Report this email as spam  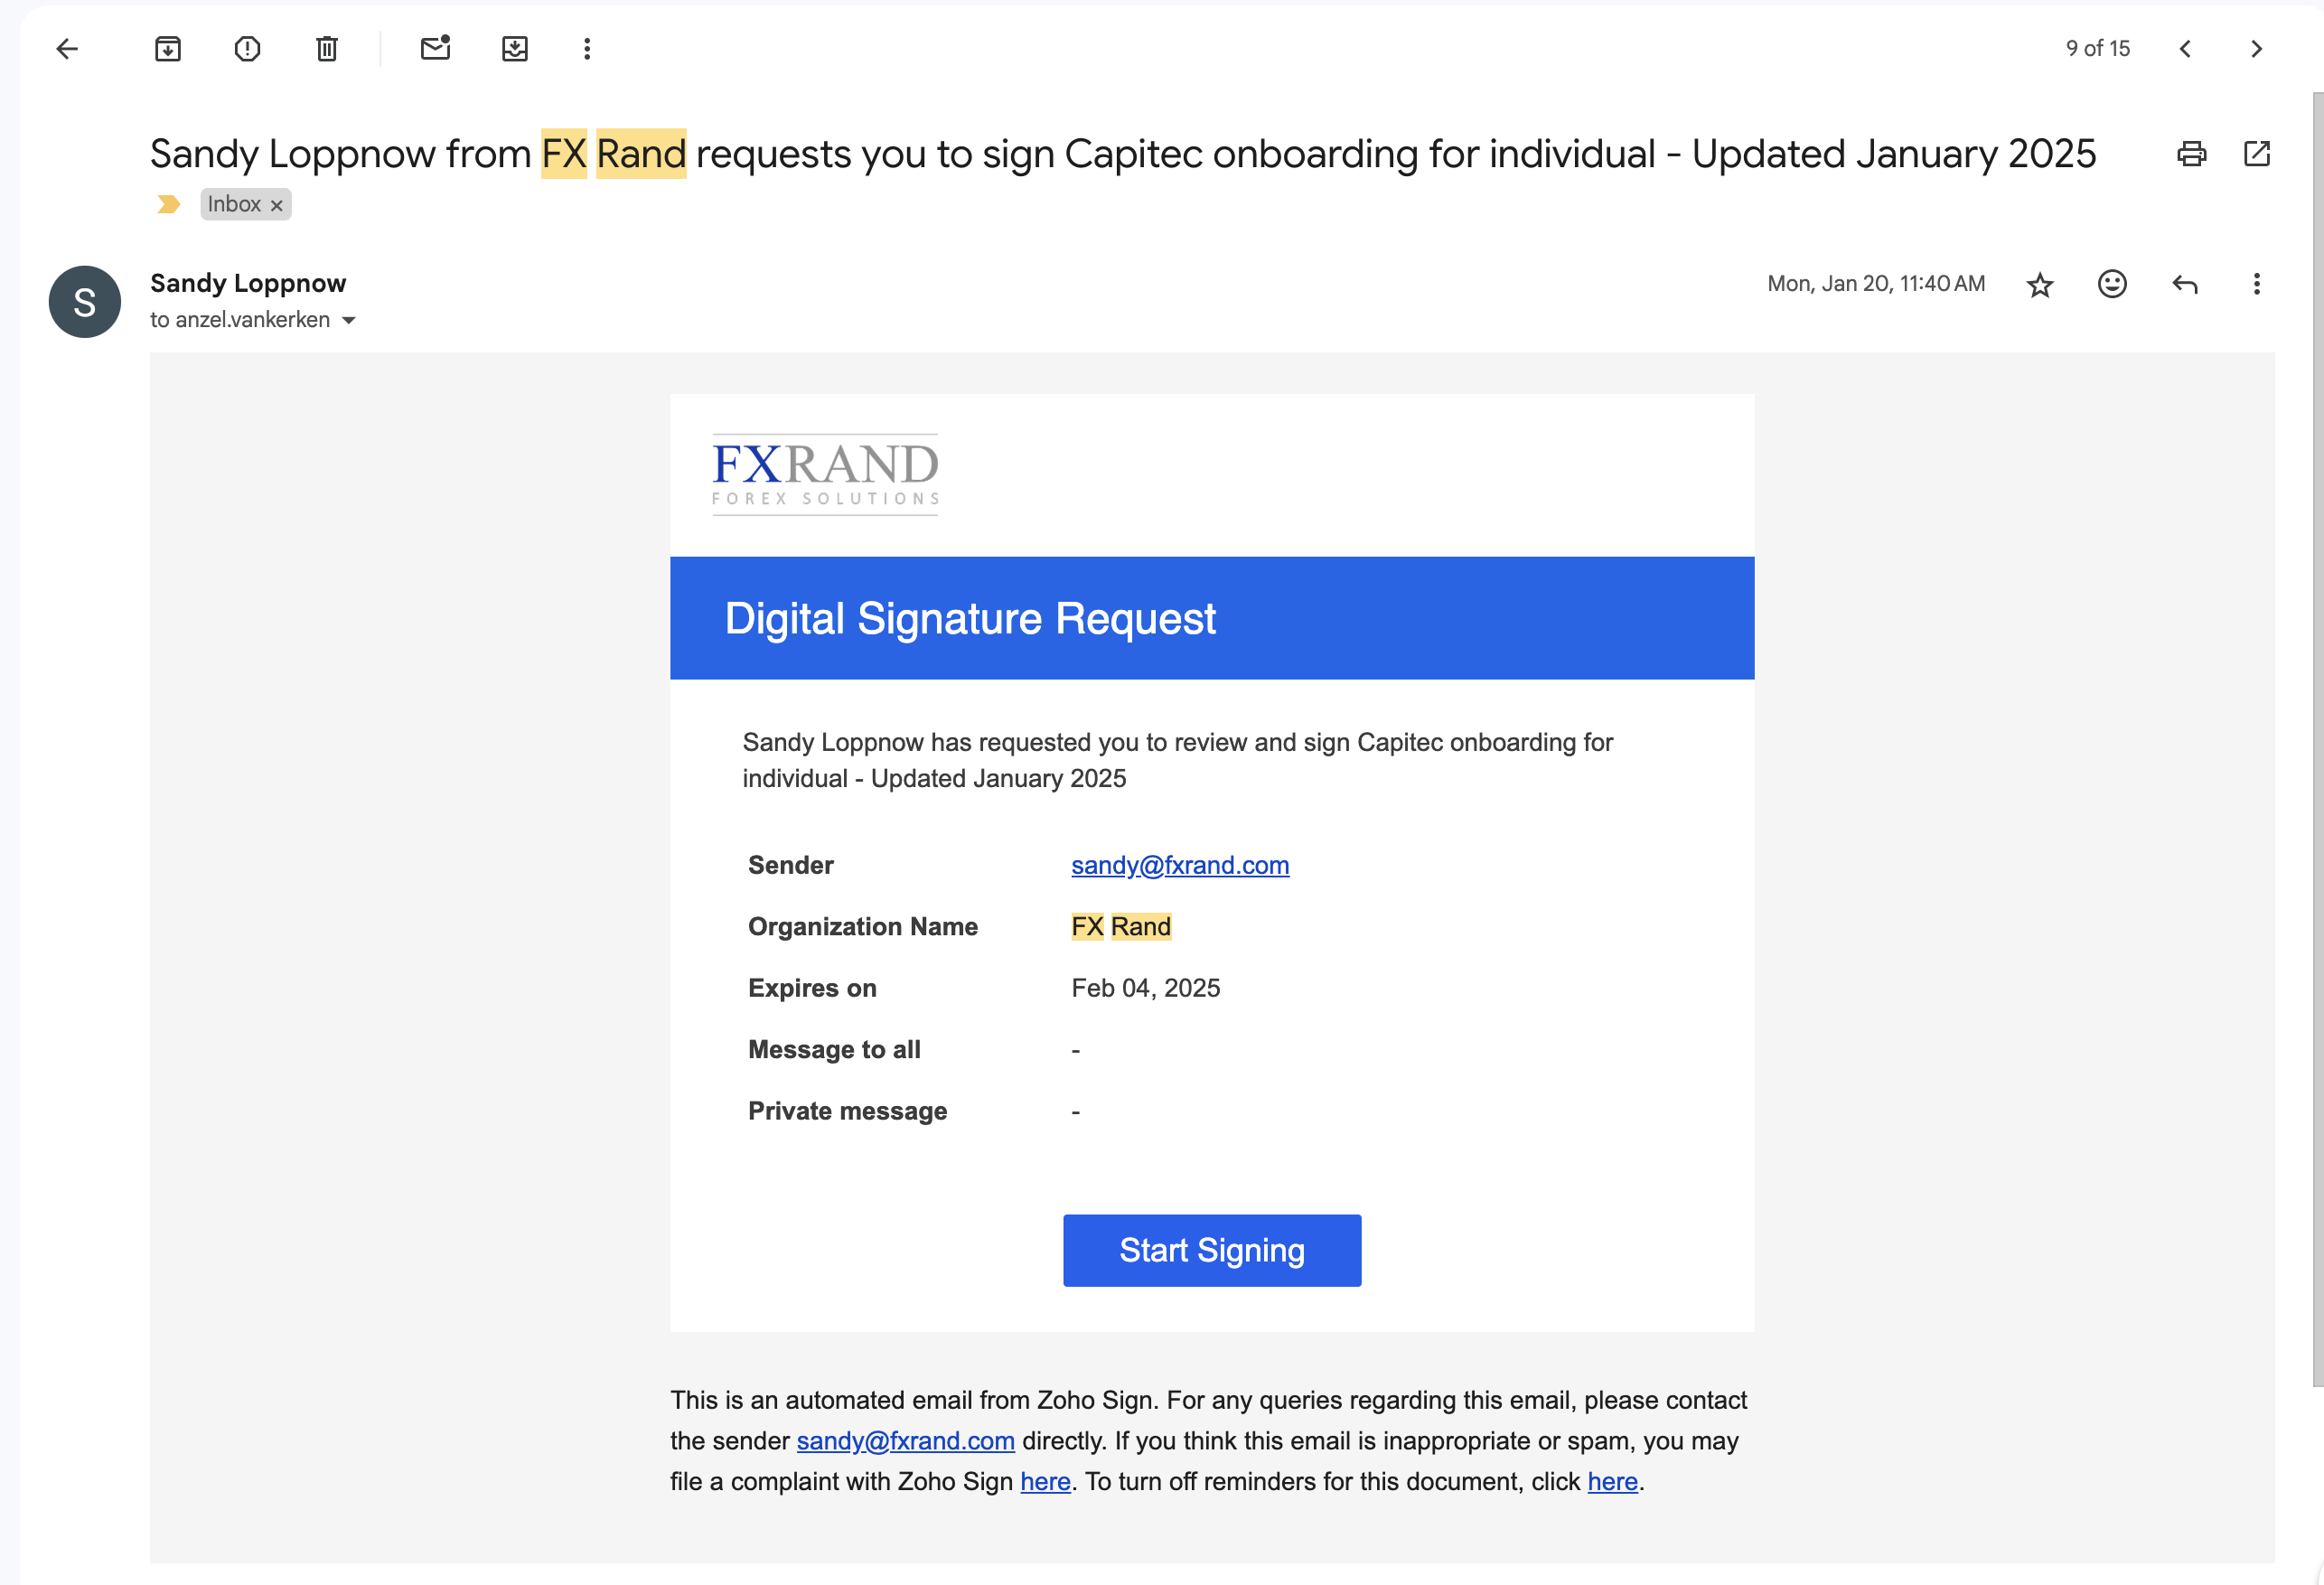247,48
